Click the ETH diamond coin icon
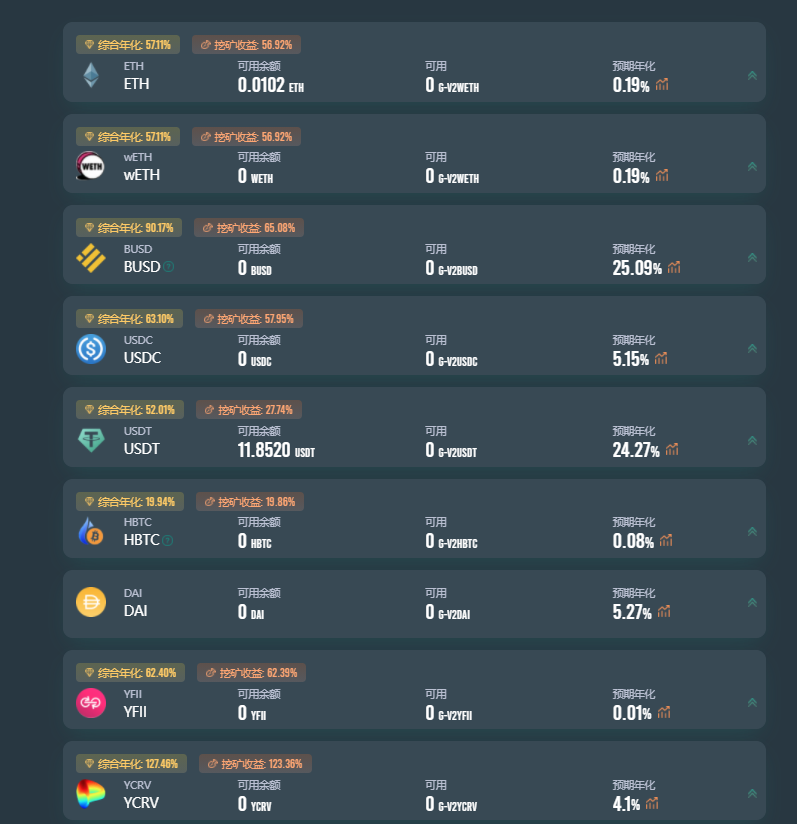Image resolution: width=797 pixels, height=824 pixels. pos(91,75)
